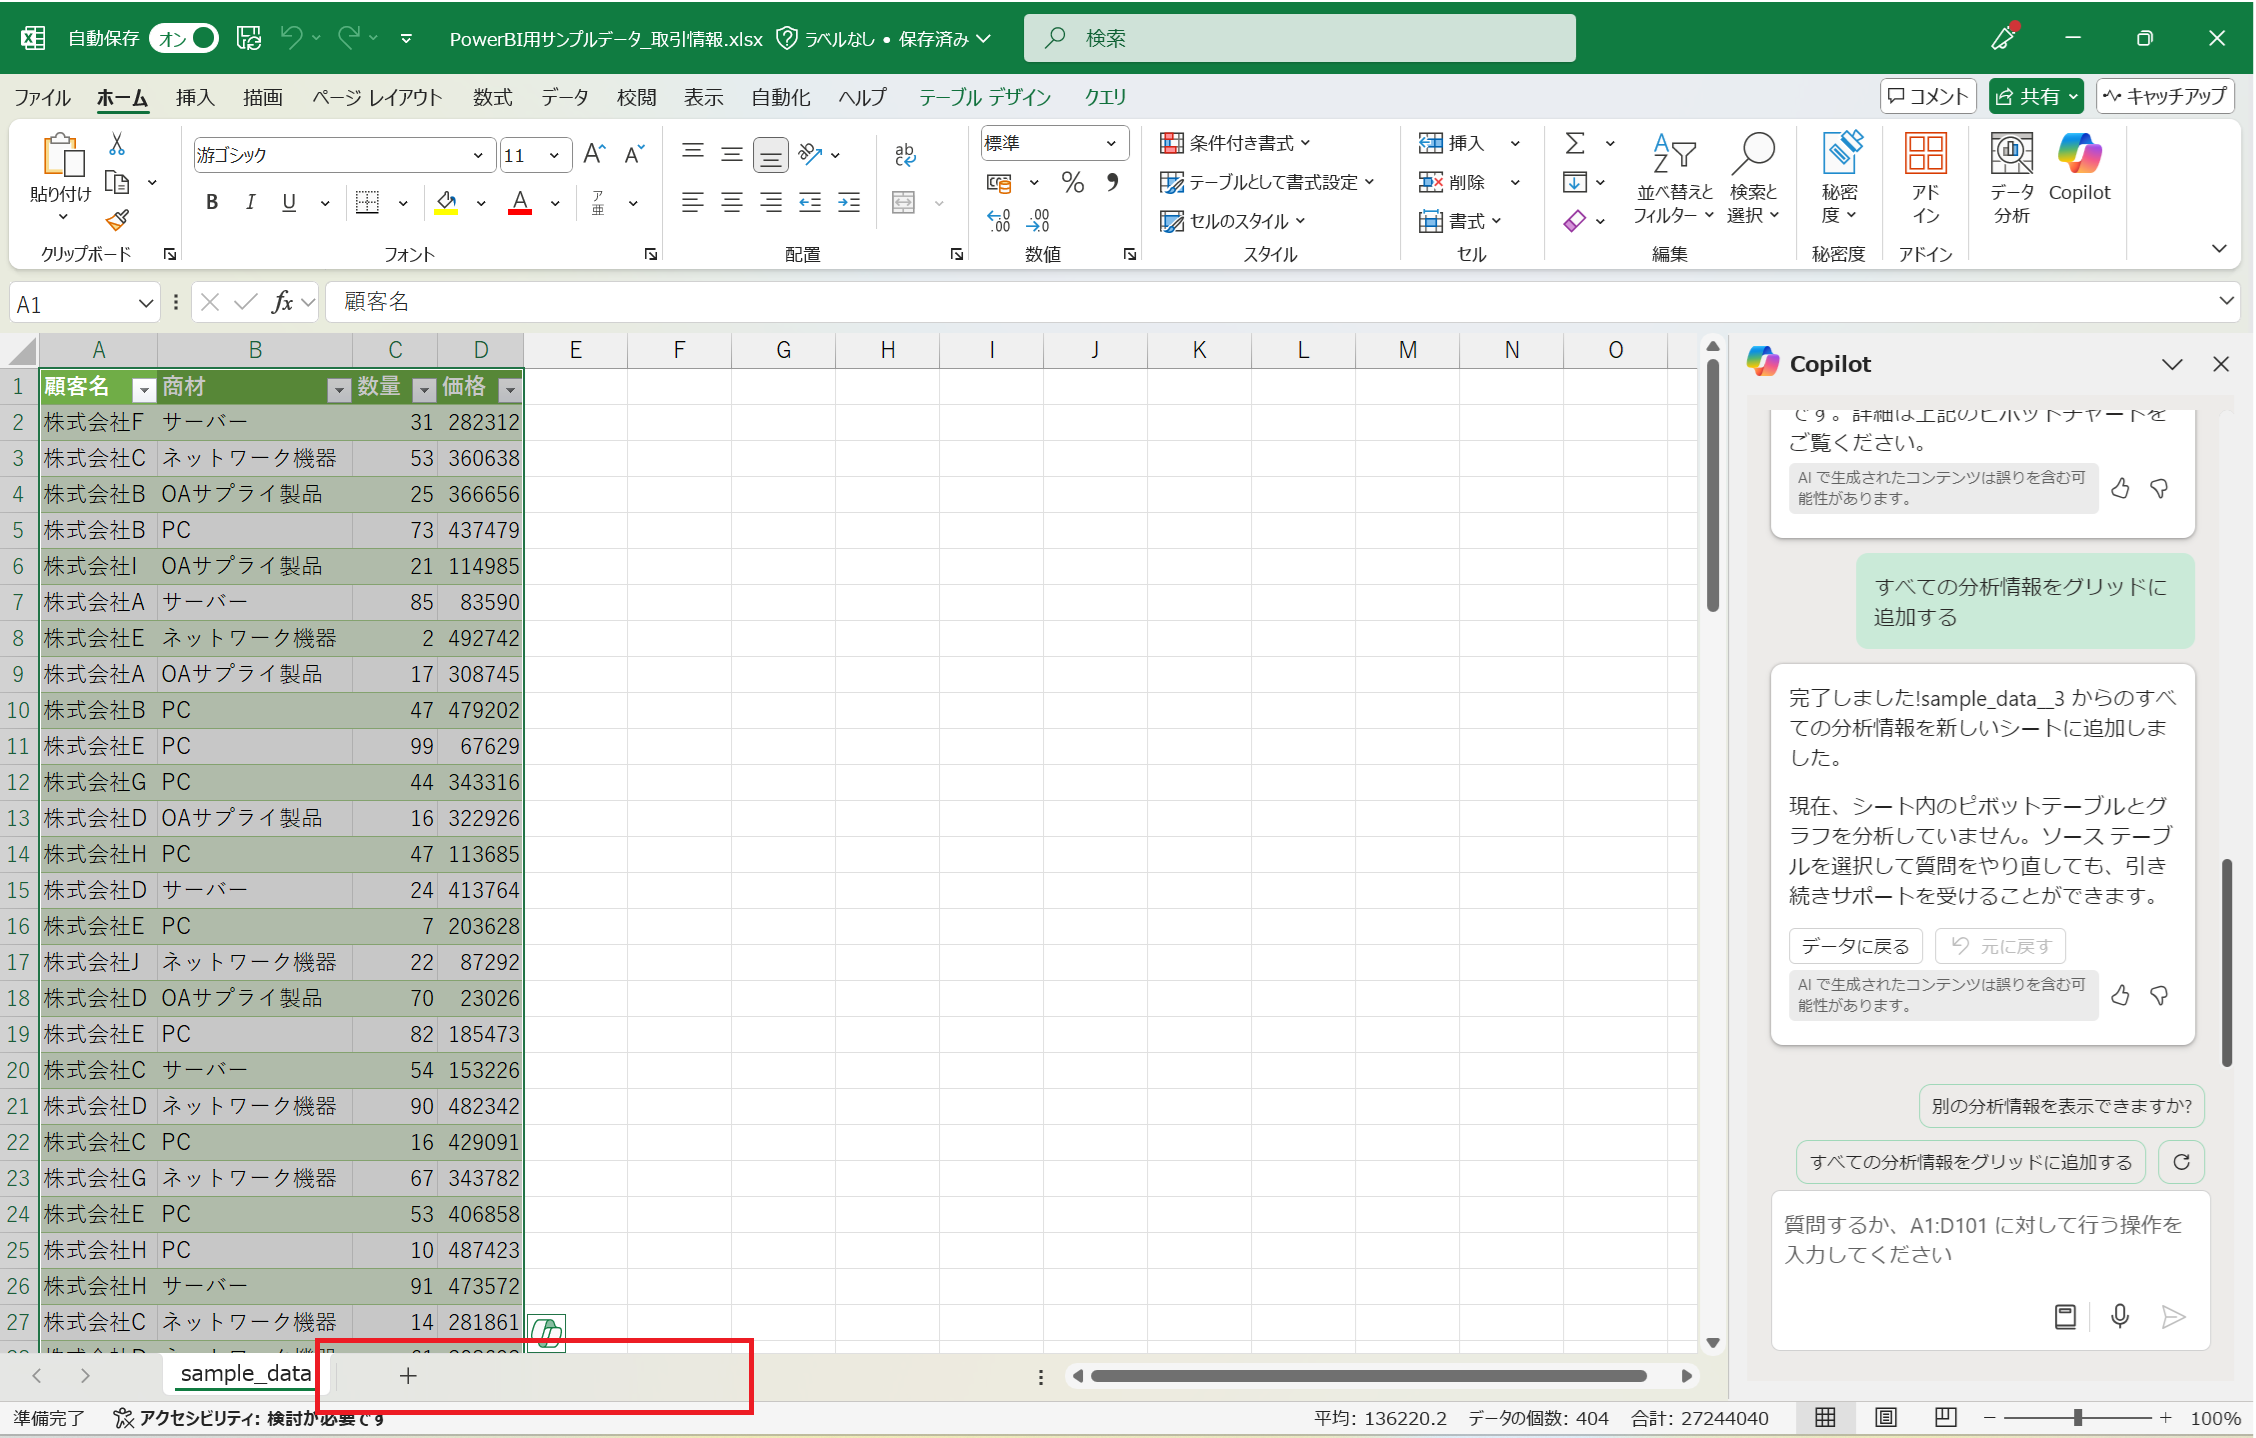
Task: Switch to the 挿入 tab
Action: pos(195,97)
